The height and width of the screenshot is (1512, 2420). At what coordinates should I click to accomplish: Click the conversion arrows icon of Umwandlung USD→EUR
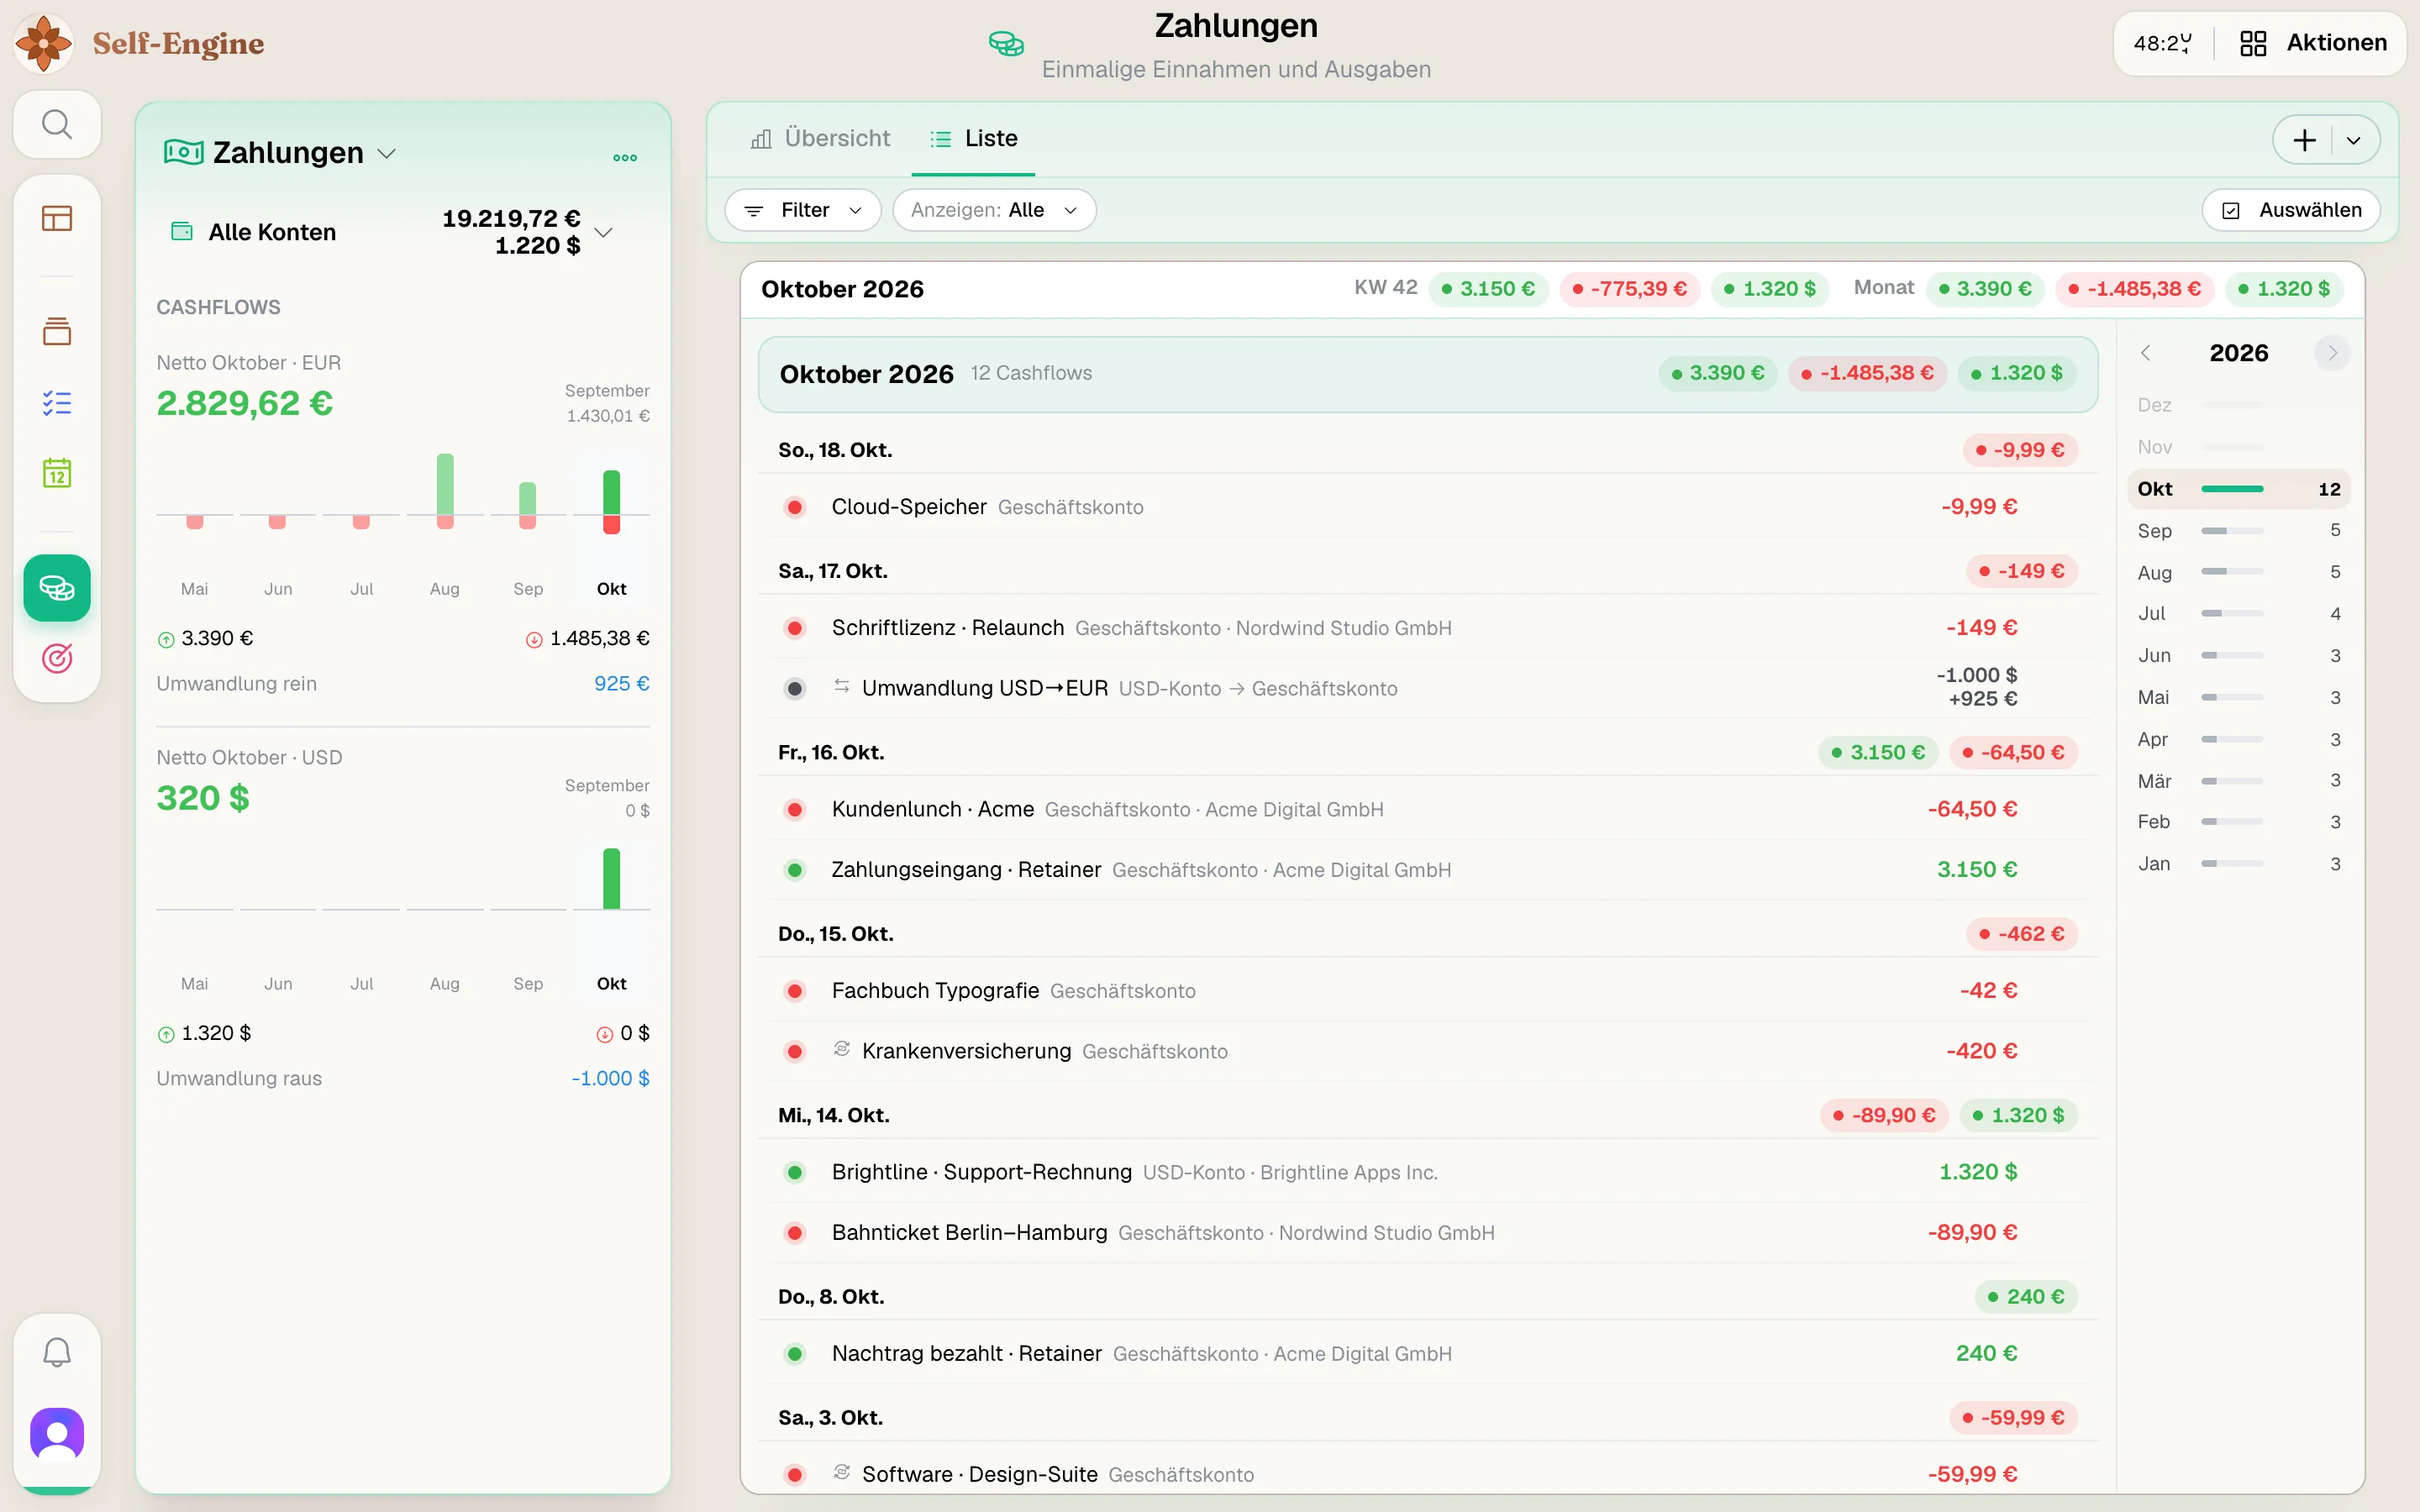click(x=842, y=687)
